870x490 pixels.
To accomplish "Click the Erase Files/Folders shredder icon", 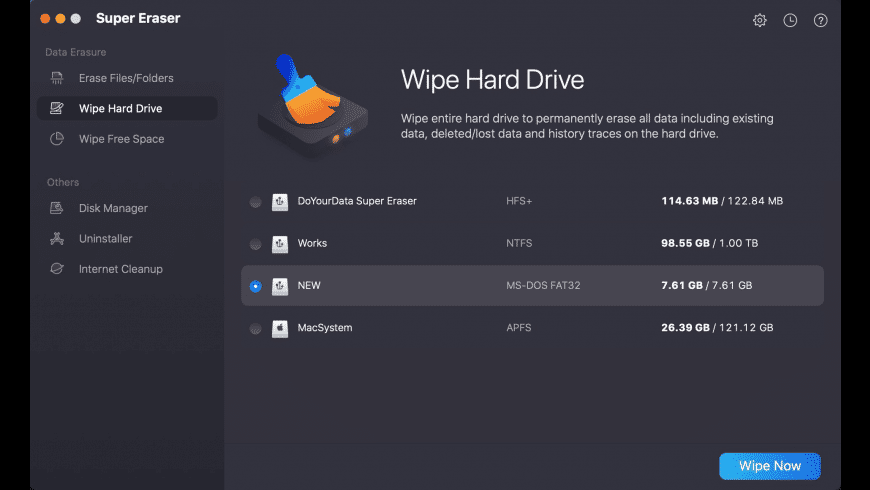I will click(57, 78).
